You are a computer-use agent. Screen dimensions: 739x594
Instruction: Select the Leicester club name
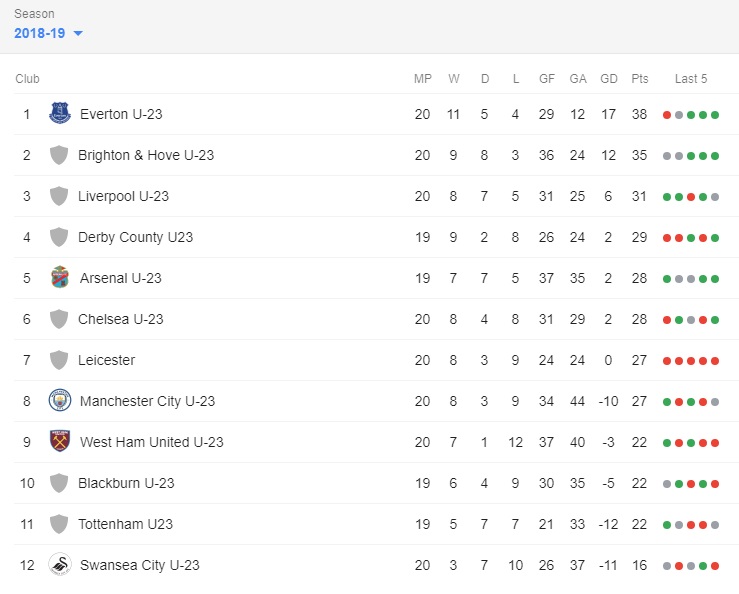[107, 360]
